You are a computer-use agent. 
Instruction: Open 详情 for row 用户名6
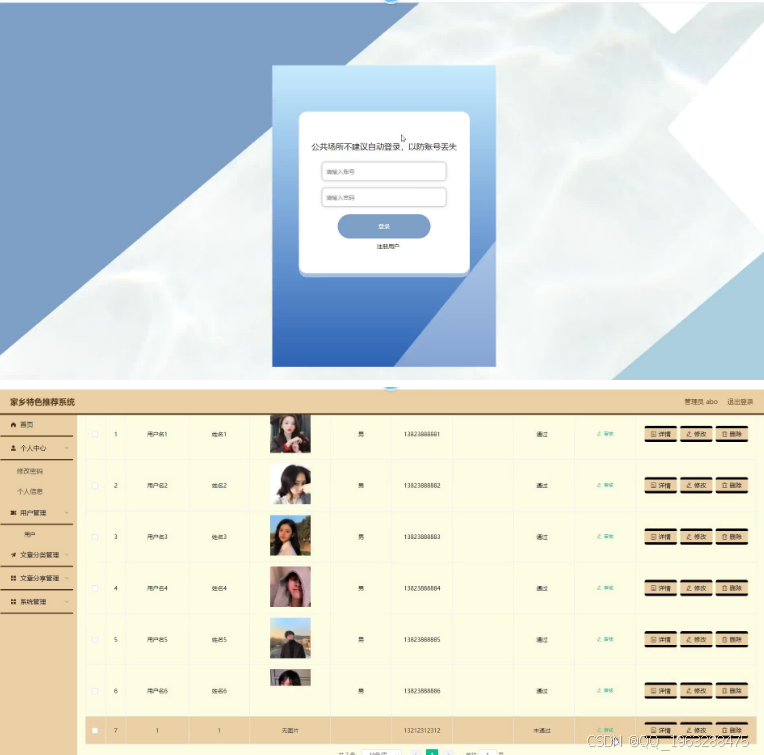[x=661, y=691]
